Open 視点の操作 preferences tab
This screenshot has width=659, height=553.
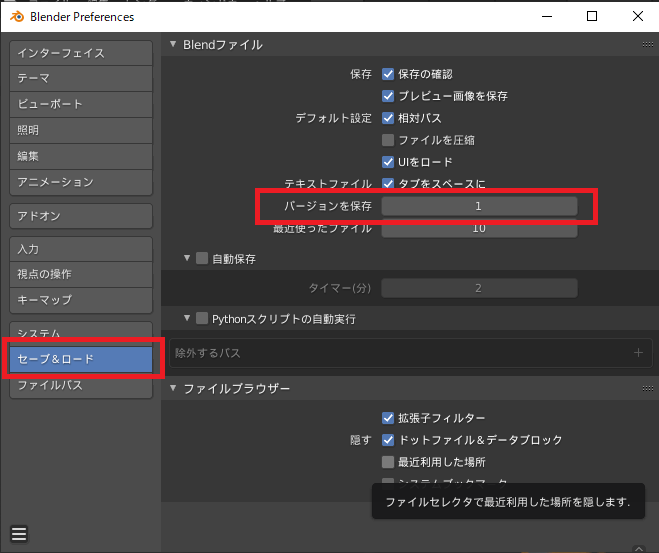point(81,274)
